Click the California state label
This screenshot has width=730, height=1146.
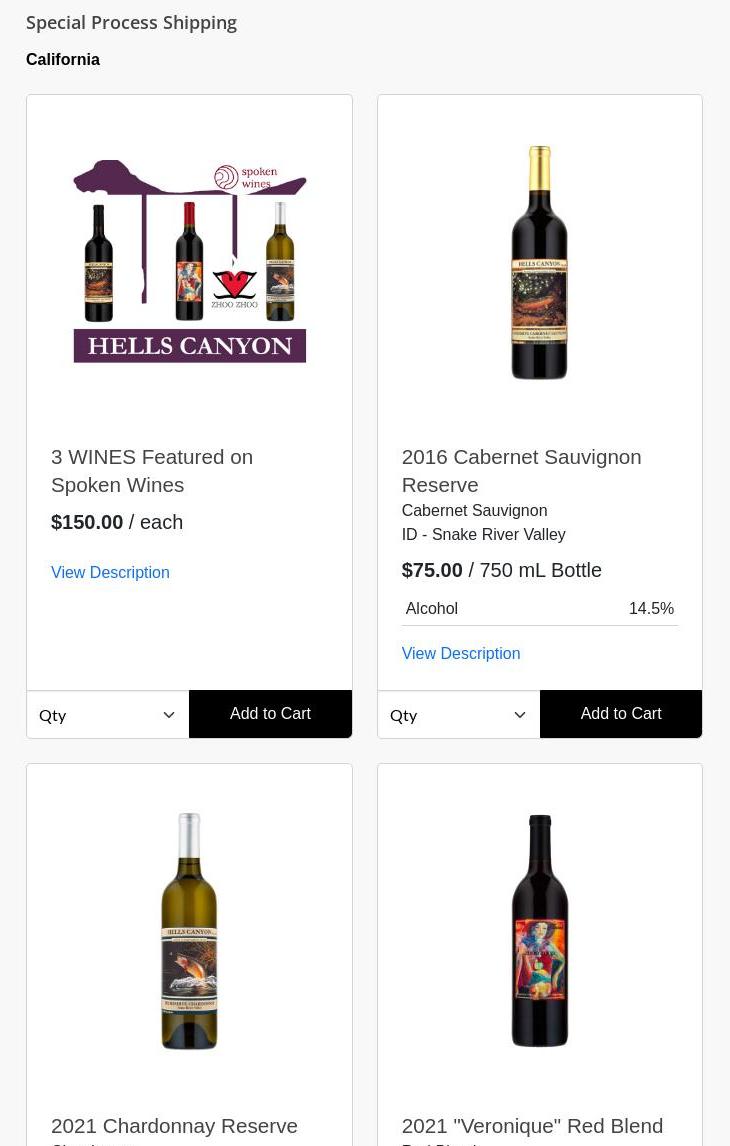pyautogui.click(x=63, y=59)
